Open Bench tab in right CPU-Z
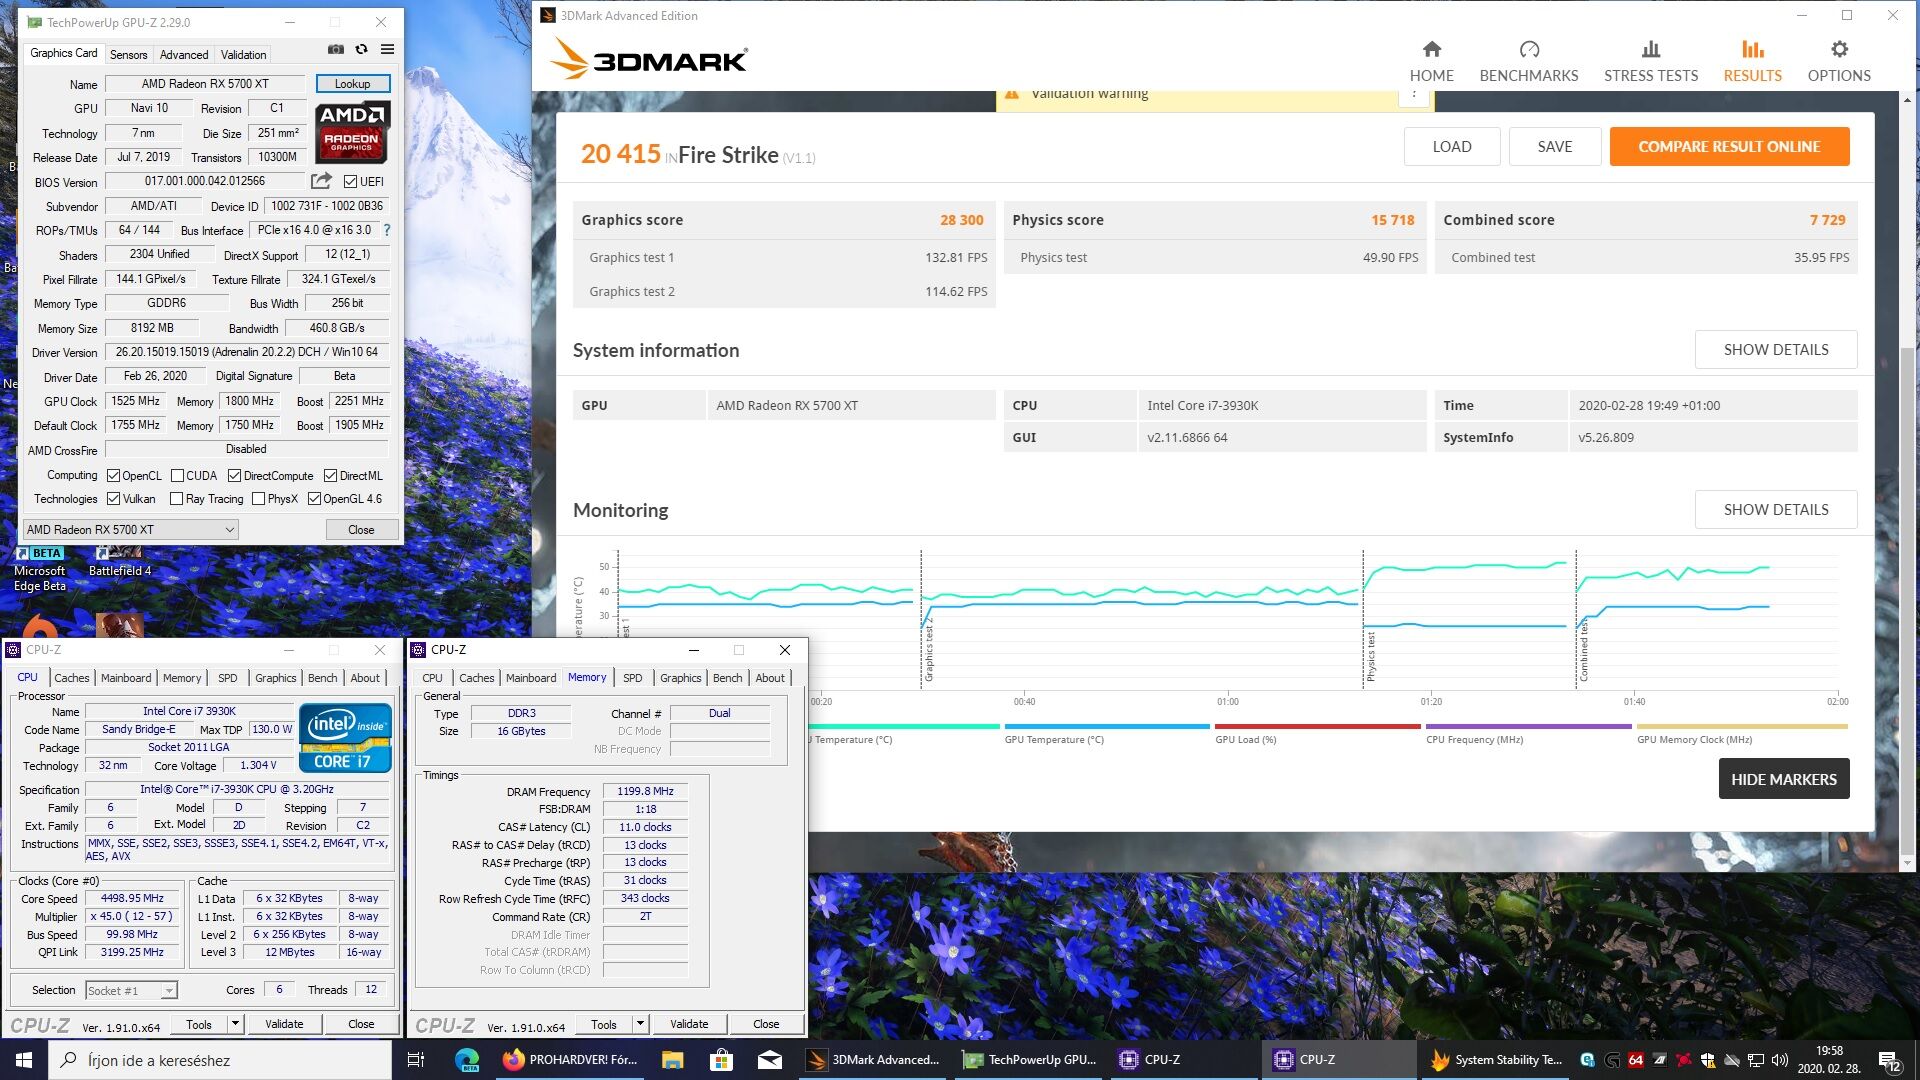The width and height of the screenshot is (1920, 1080). (727, 678)
